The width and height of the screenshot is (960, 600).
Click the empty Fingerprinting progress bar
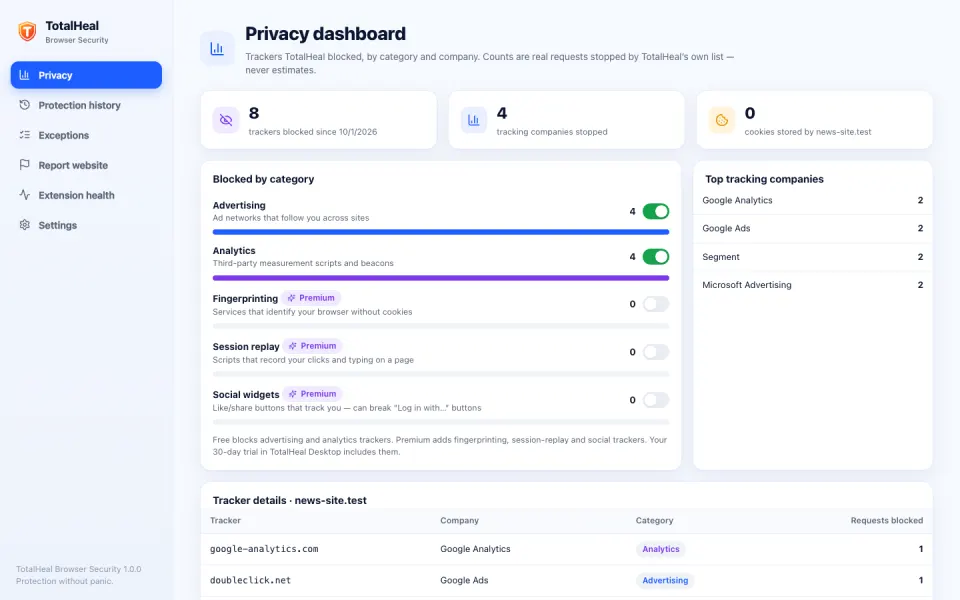441,326
